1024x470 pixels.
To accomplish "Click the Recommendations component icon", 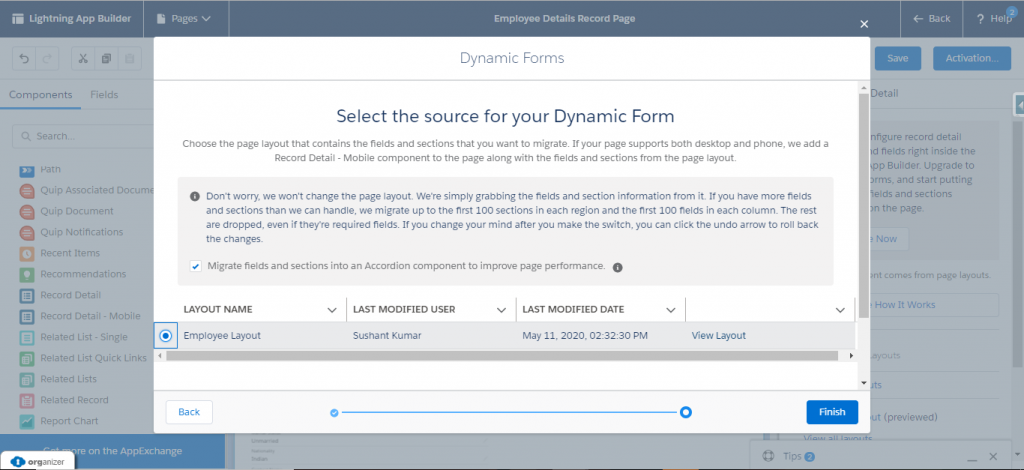I will (x=27, y=274).
